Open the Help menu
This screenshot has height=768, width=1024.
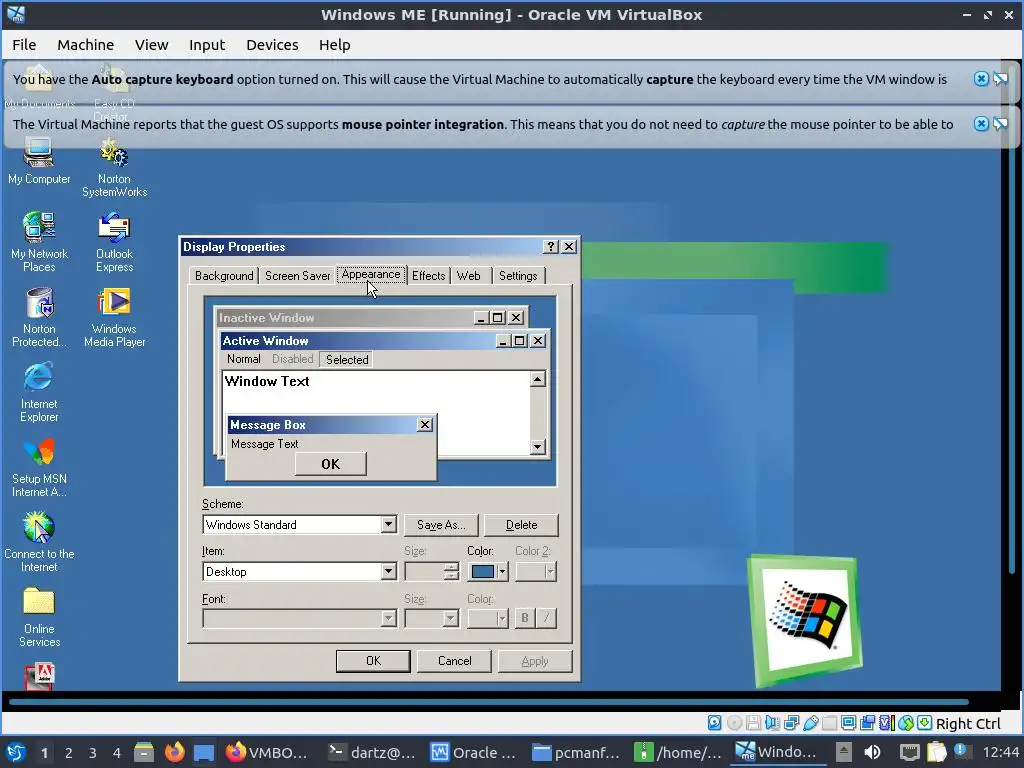[x=334, y=44]
